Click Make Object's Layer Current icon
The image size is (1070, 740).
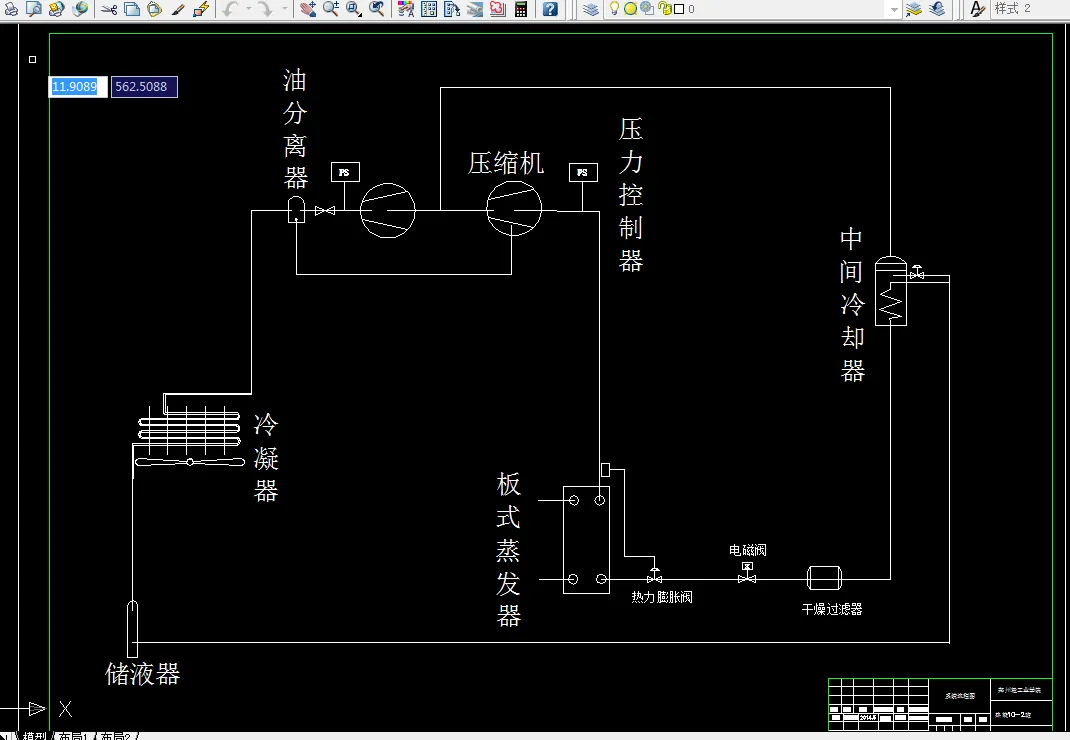click(x=913, y=9)
